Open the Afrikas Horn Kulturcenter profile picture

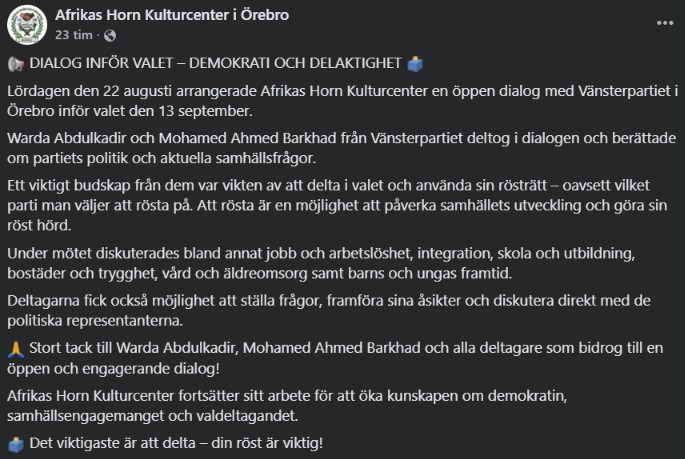point(27,25)
